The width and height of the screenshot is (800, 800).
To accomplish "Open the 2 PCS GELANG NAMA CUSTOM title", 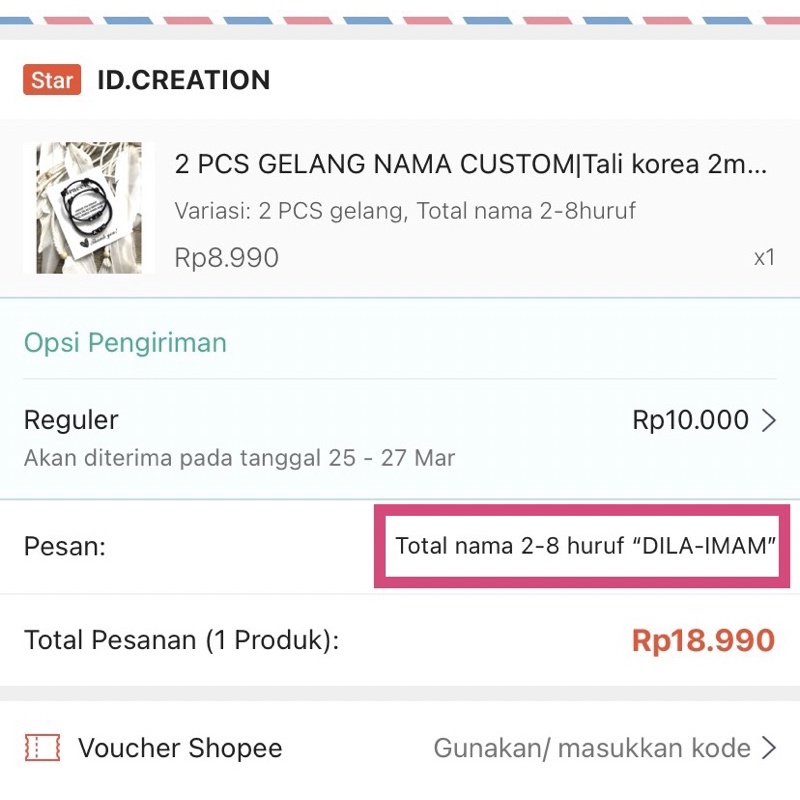I will pos(471,165).
